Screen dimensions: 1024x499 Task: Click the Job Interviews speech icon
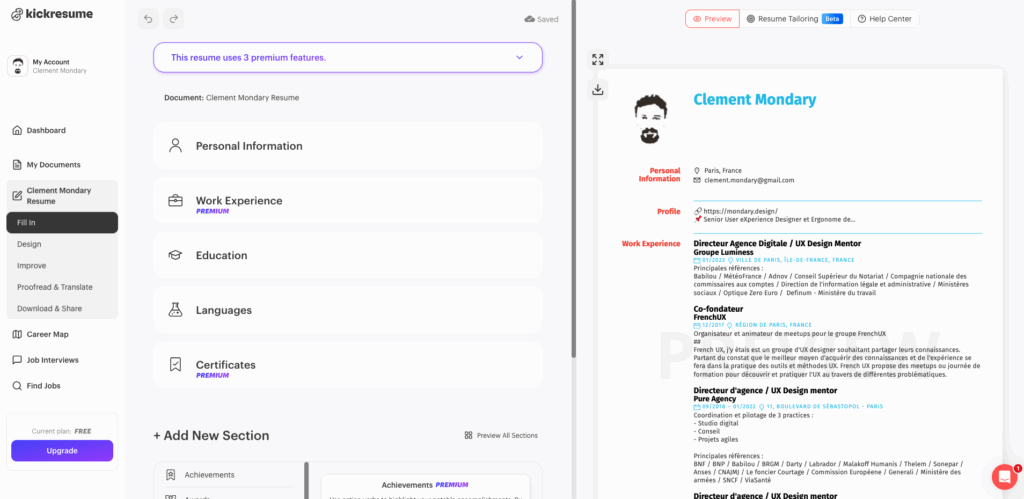click(17, 360)
